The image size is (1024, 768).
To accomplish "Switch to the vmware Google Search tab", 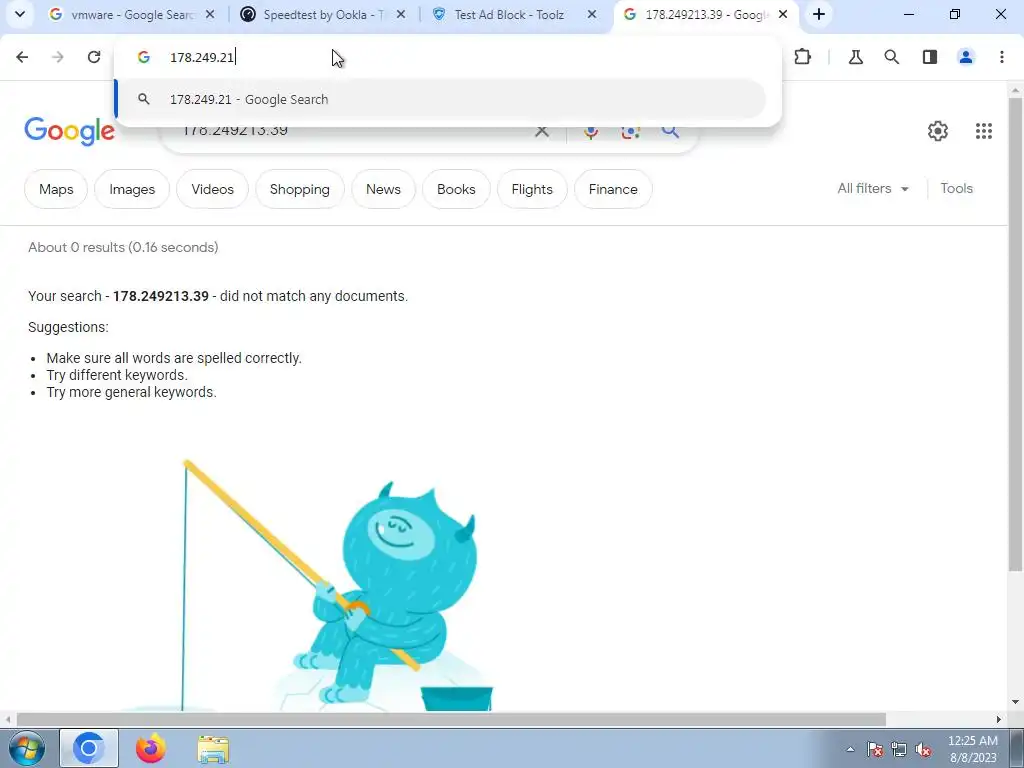I will pyautogui.click(x=133, y=14).
